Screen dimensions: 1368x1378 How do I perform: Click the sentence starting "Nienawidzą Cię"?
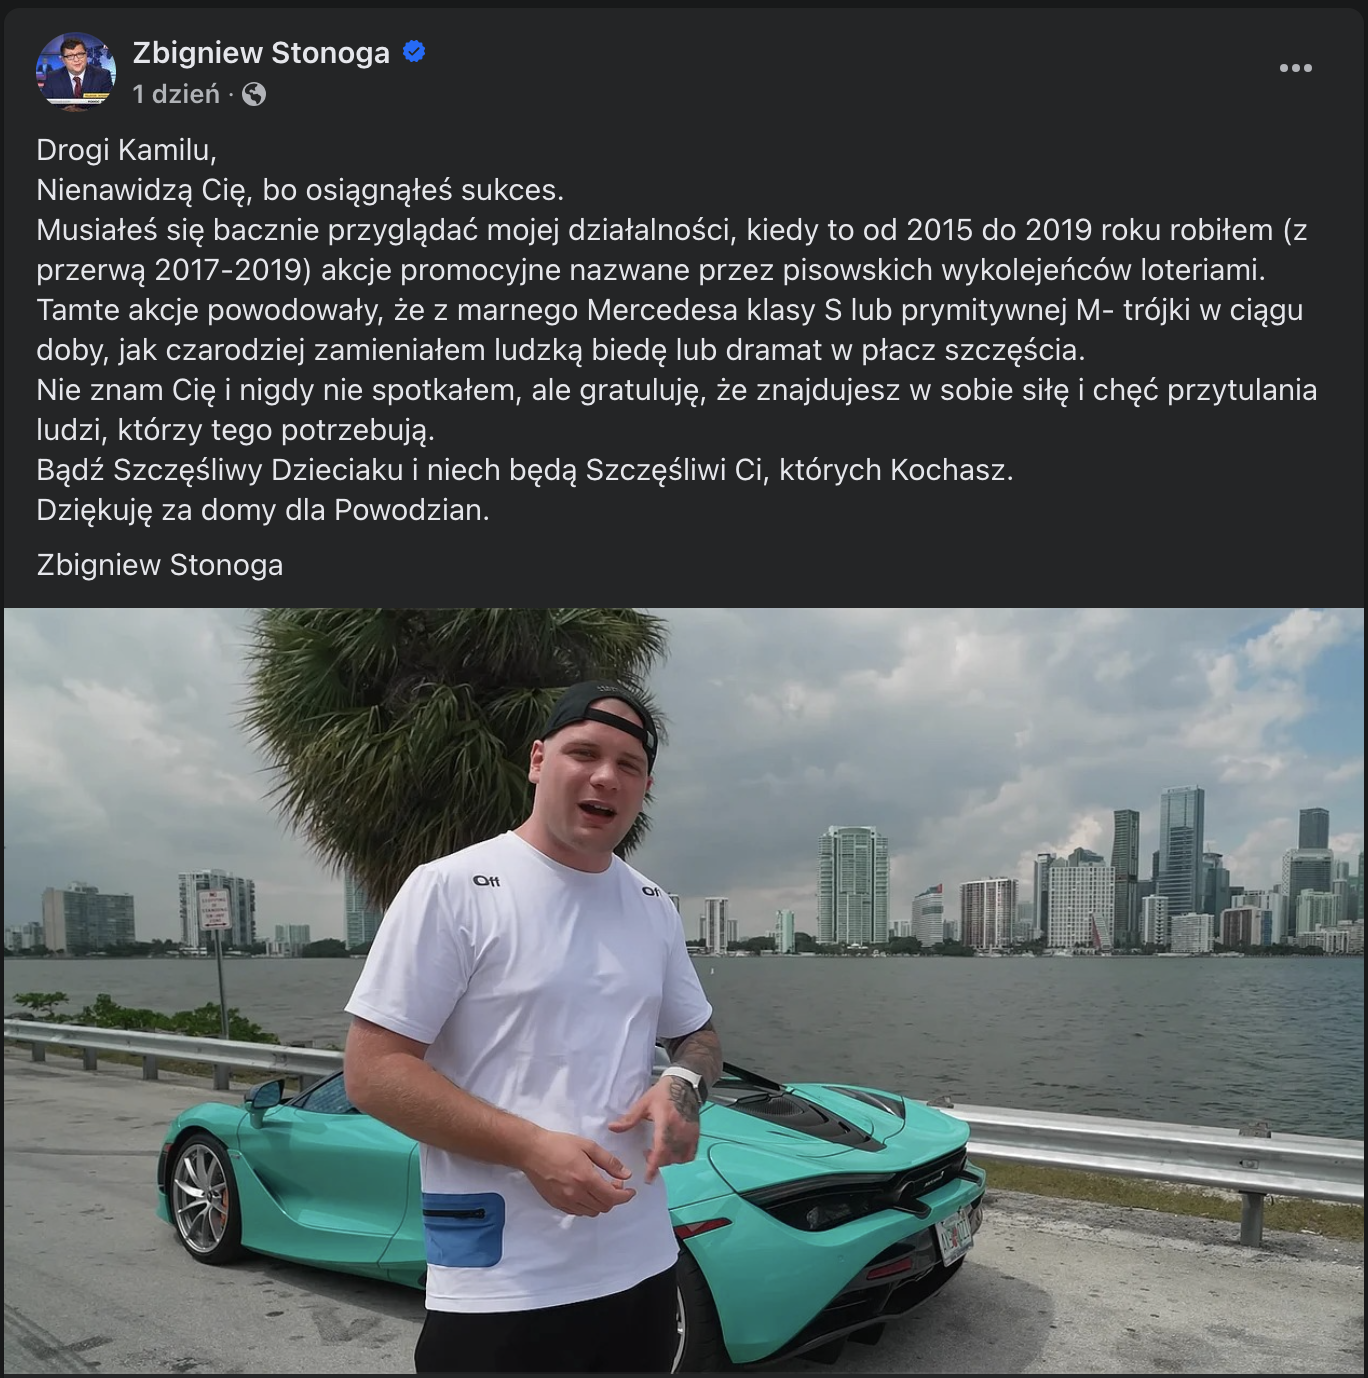pyautogui.click(x=300, y=190)
